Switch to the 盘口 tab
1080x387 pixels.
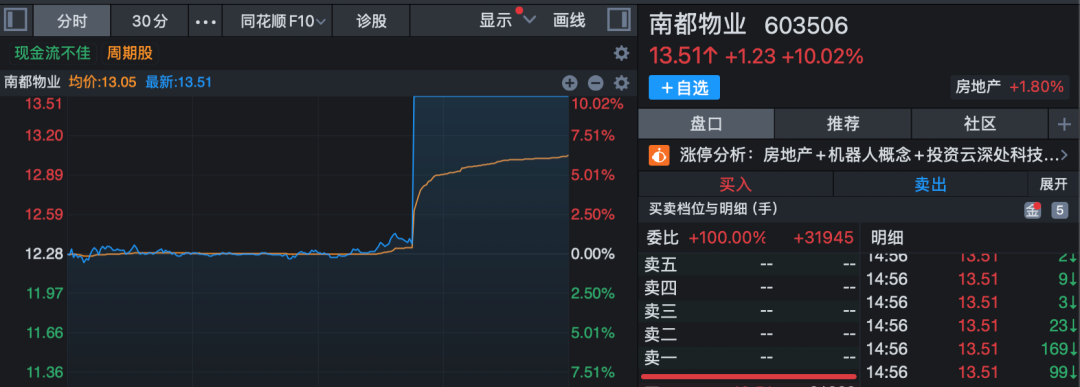tap(706, 125)
